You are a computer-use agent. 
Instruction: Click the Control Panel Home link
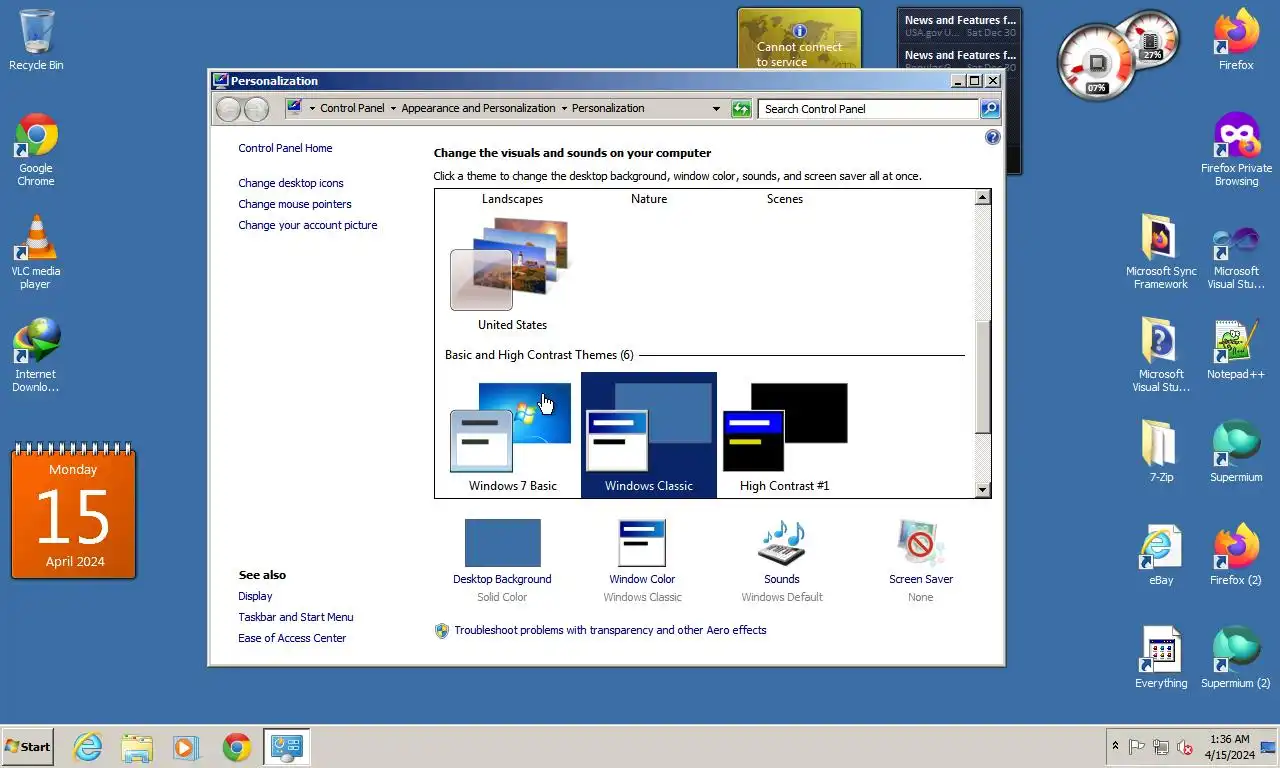pos(285,148)
